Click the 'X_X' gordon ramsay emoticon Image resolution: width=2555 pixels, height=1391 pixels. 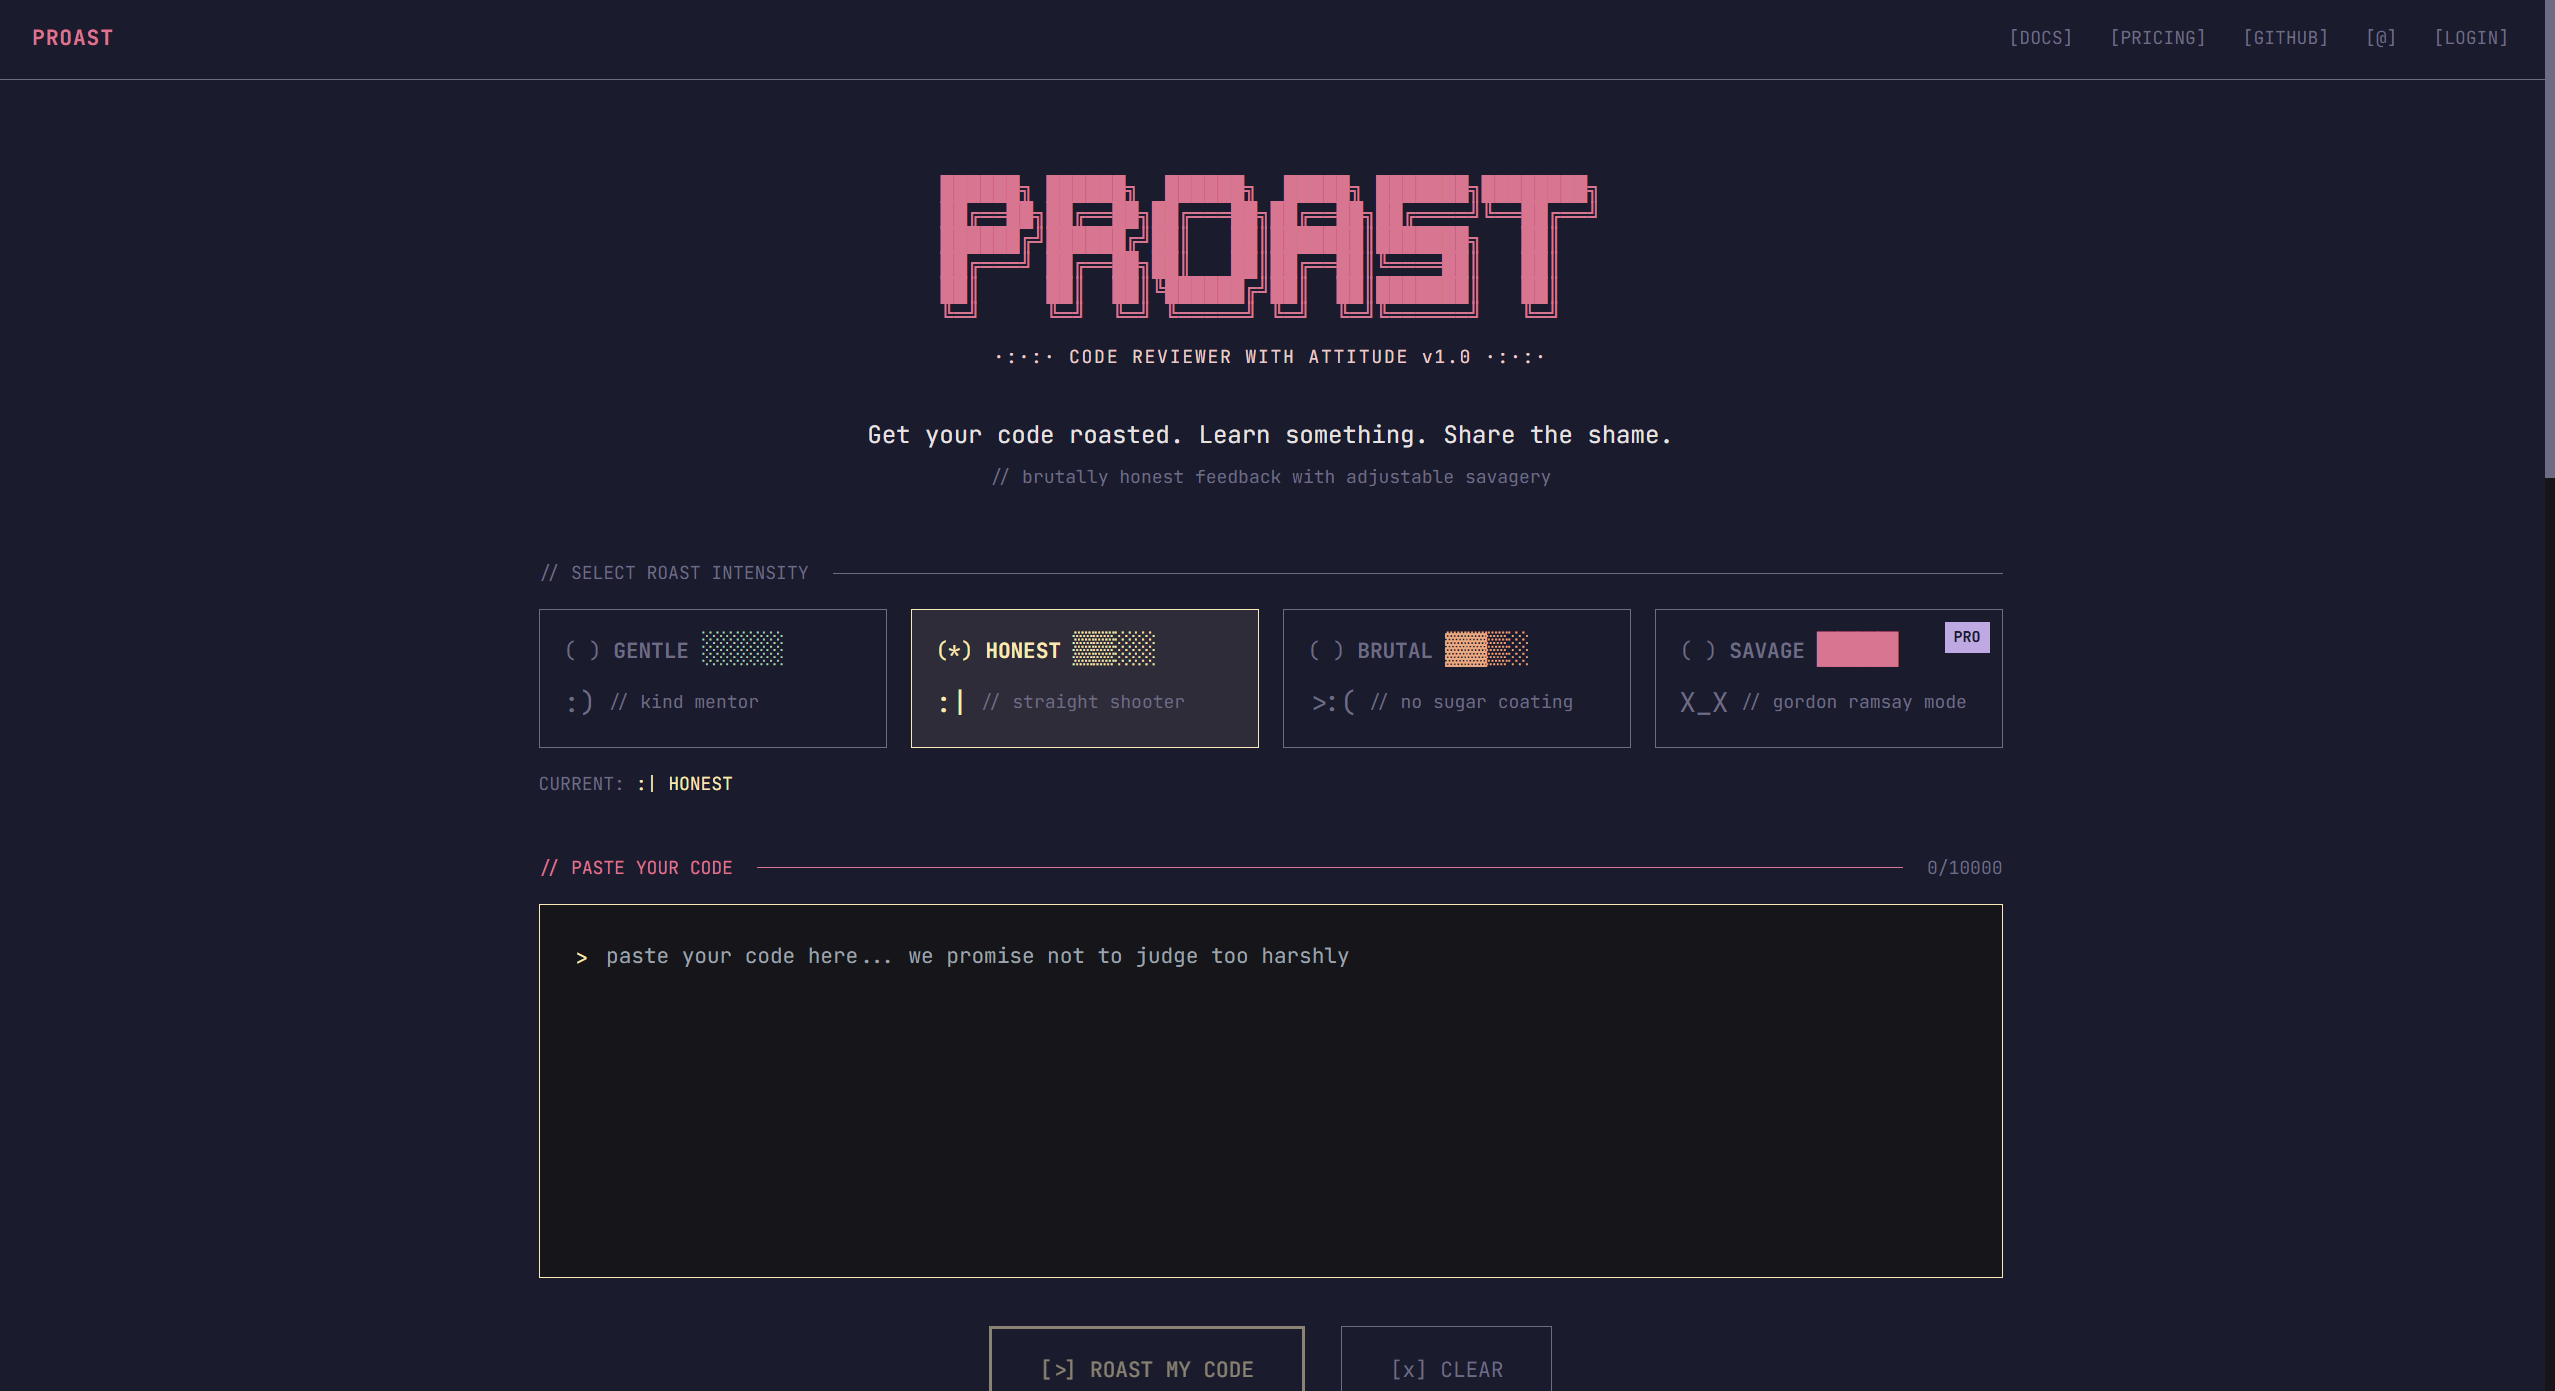(x=1704, y=701)
